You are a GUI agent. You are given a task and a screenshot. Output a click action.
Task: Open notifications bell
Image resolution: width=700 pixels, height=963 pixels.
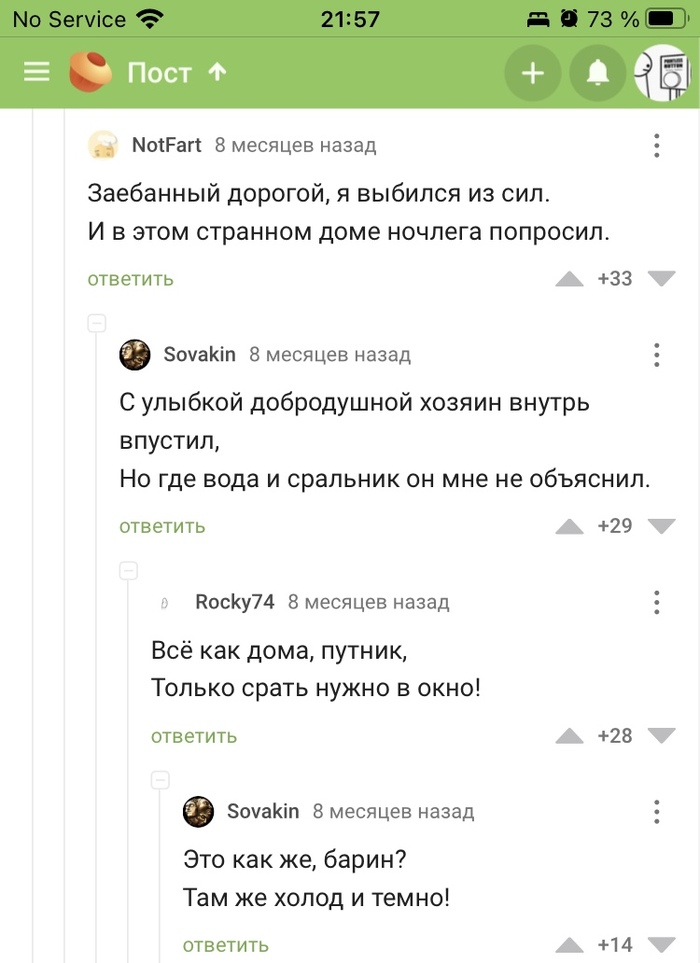pyautogui.click(x=598, y=73)
